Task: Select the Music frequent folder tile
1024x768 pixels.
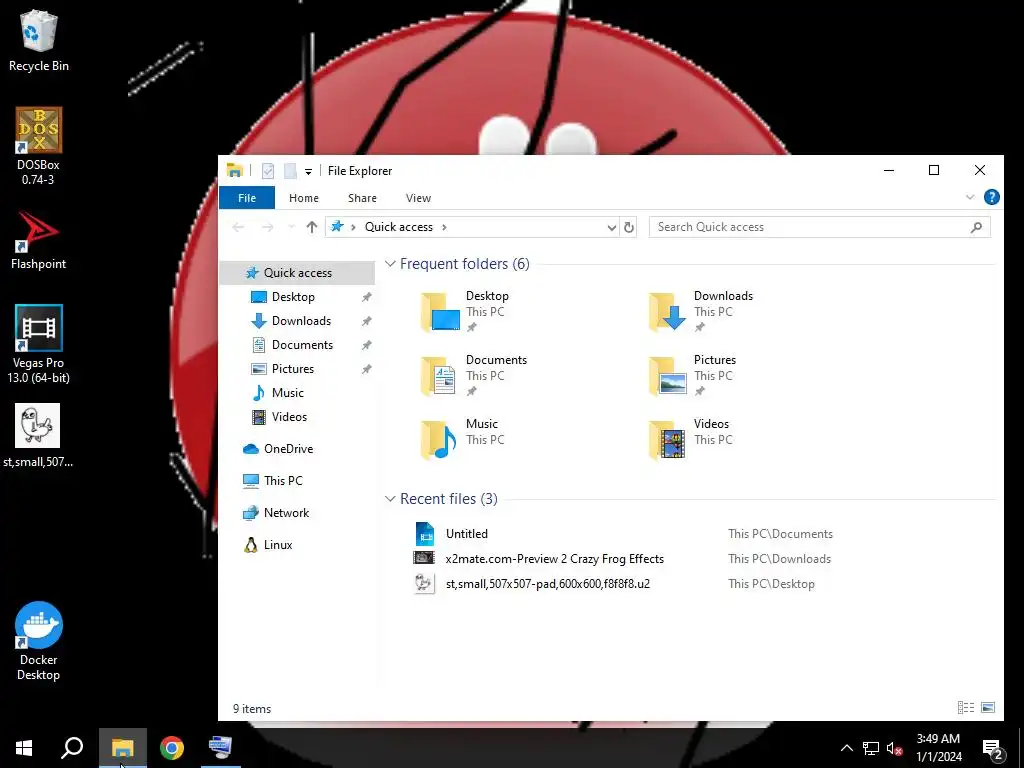Action: (462, 440)
